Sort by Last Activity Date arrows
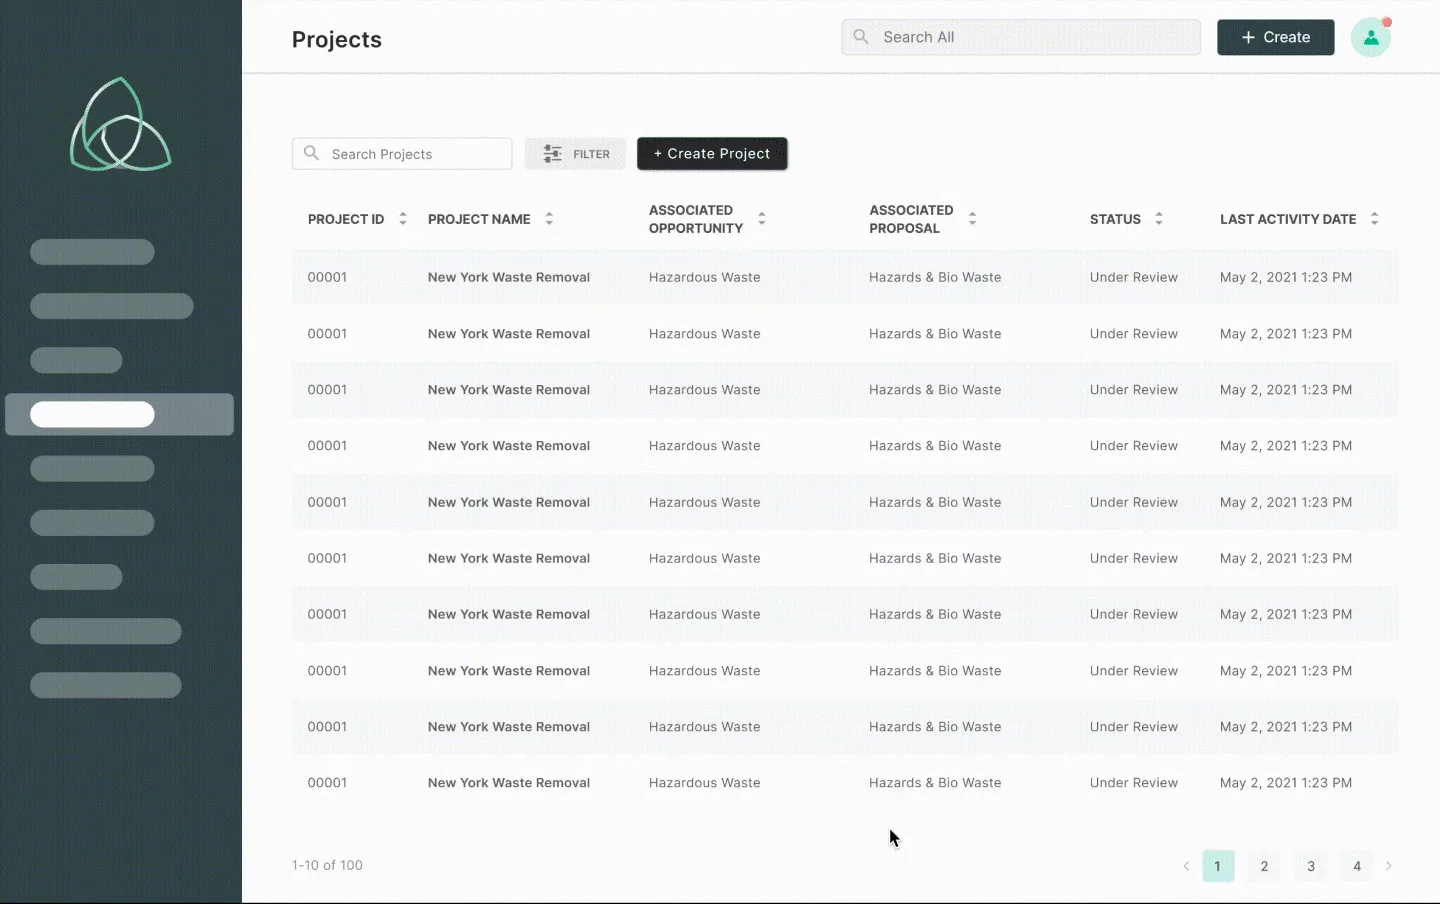The width and height of the screenshot is (1440, 904). (x=1374, y=218)
